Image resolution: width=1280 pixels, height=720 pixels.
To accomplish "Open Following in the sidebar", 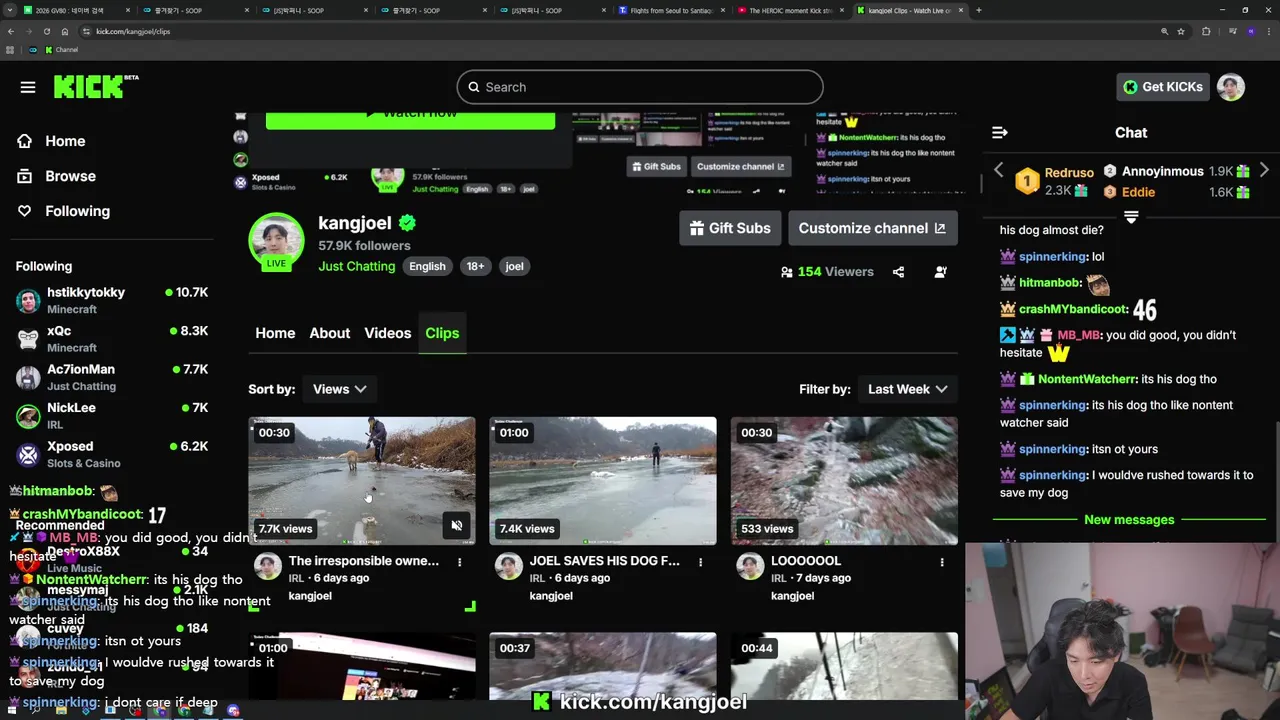I will tap(64, 211).
